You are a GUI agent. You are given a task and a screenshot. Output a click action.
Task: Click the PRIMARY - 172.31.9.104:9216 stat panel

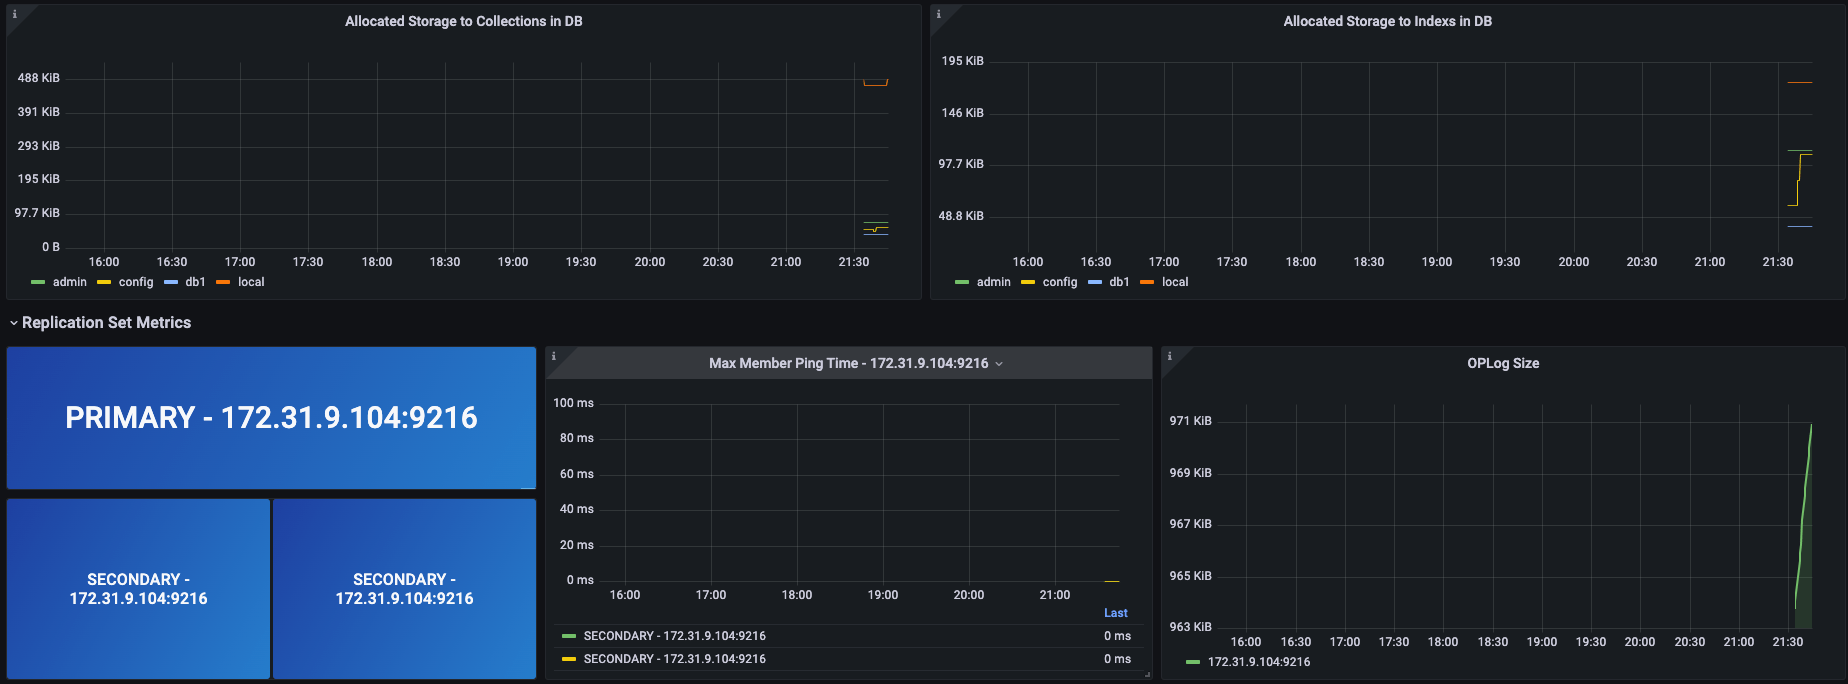pos(271,418)
